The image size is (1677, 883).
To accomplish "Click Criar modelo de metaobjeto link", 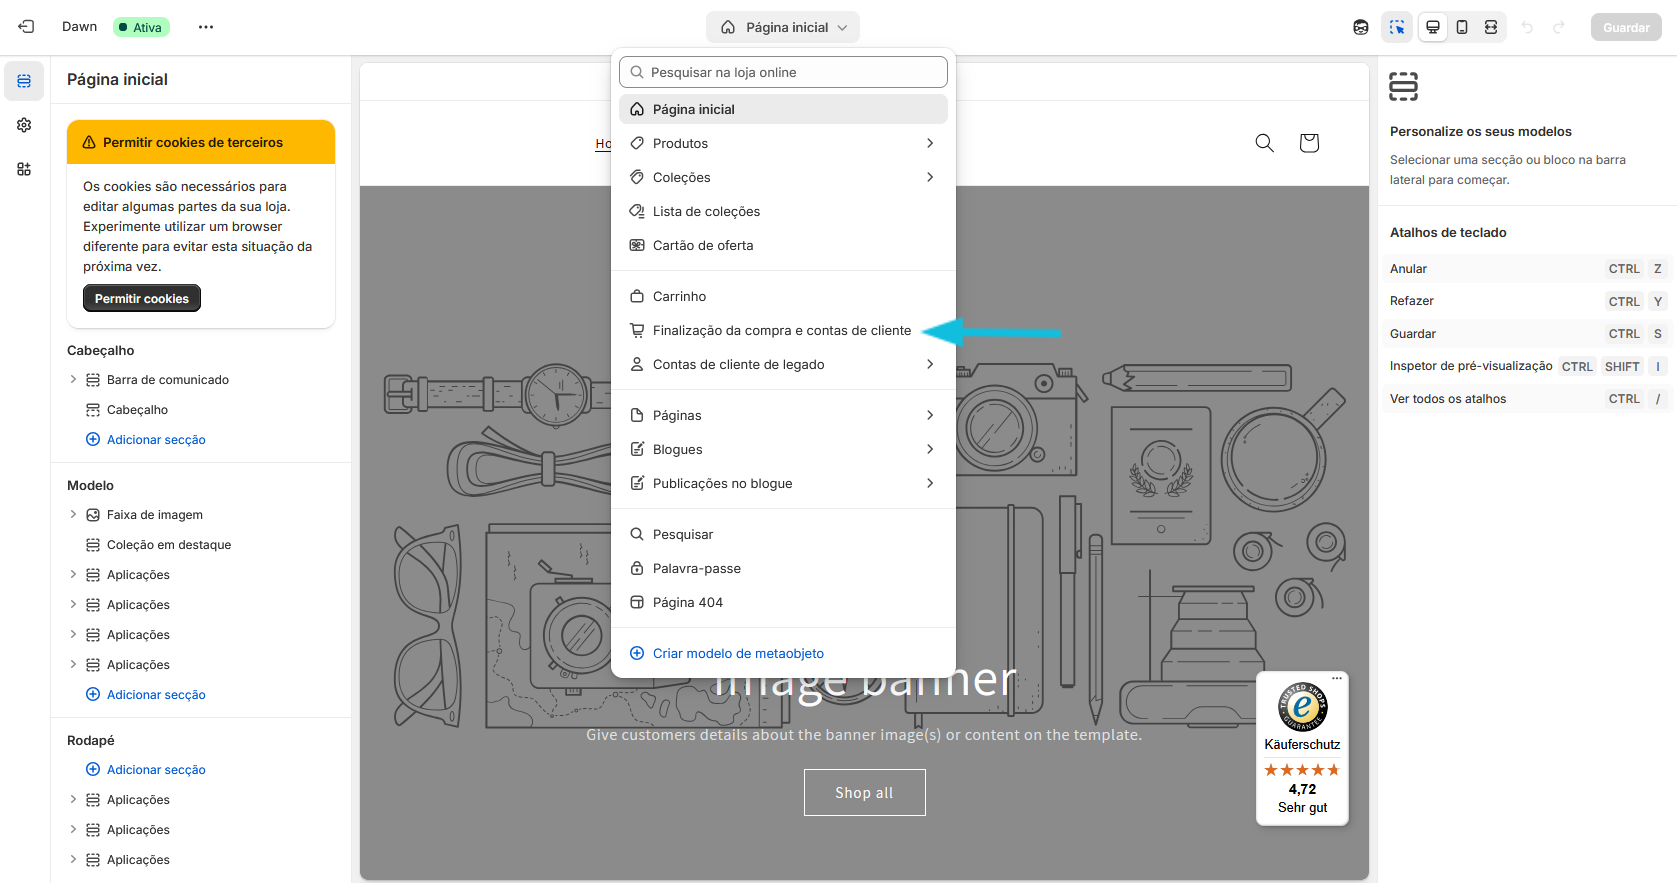I will click(x=738, y=653).
